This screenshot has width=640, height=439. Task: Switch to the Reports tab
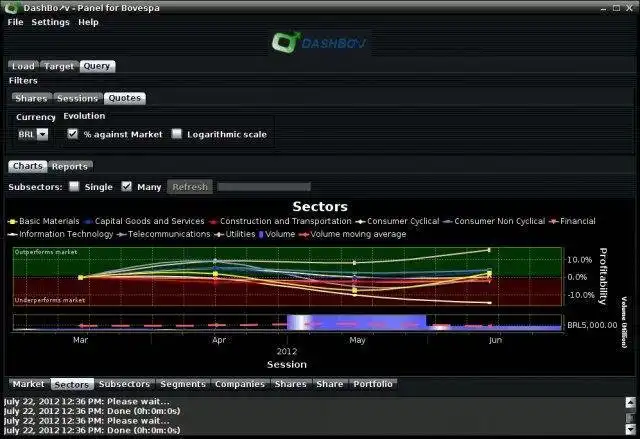point(70,166)
